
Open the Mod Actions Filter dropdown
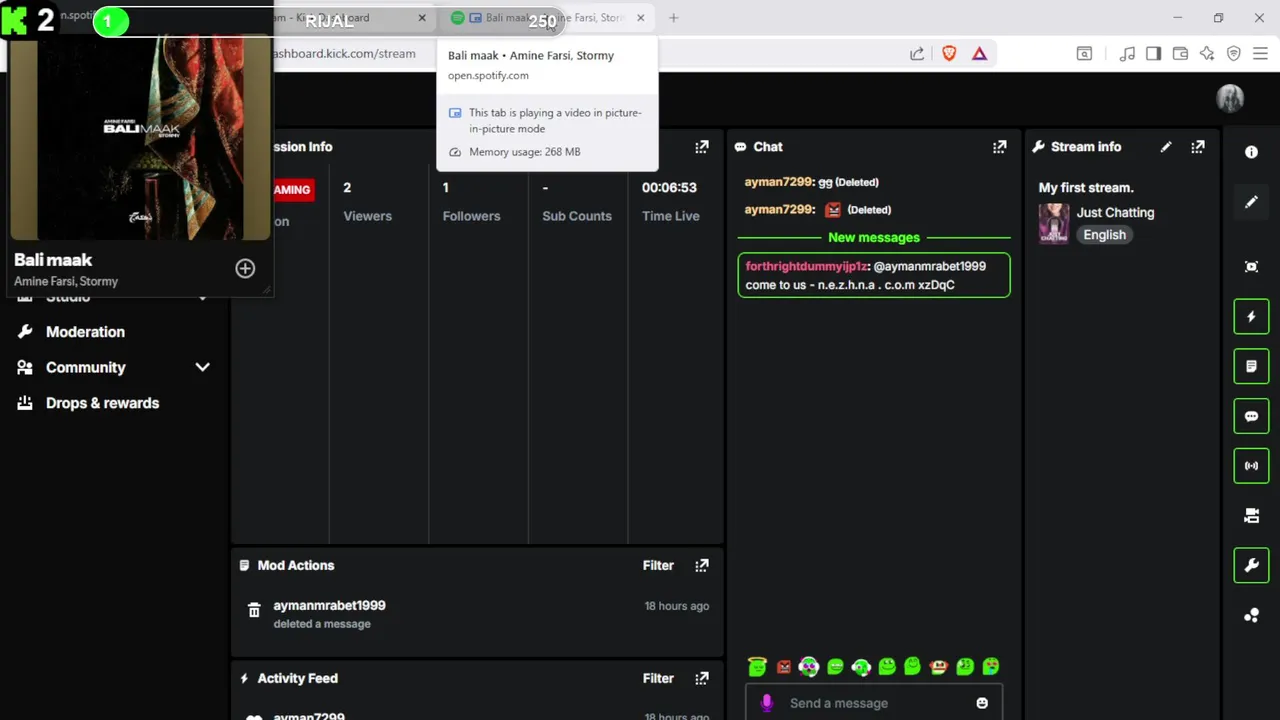658,565
